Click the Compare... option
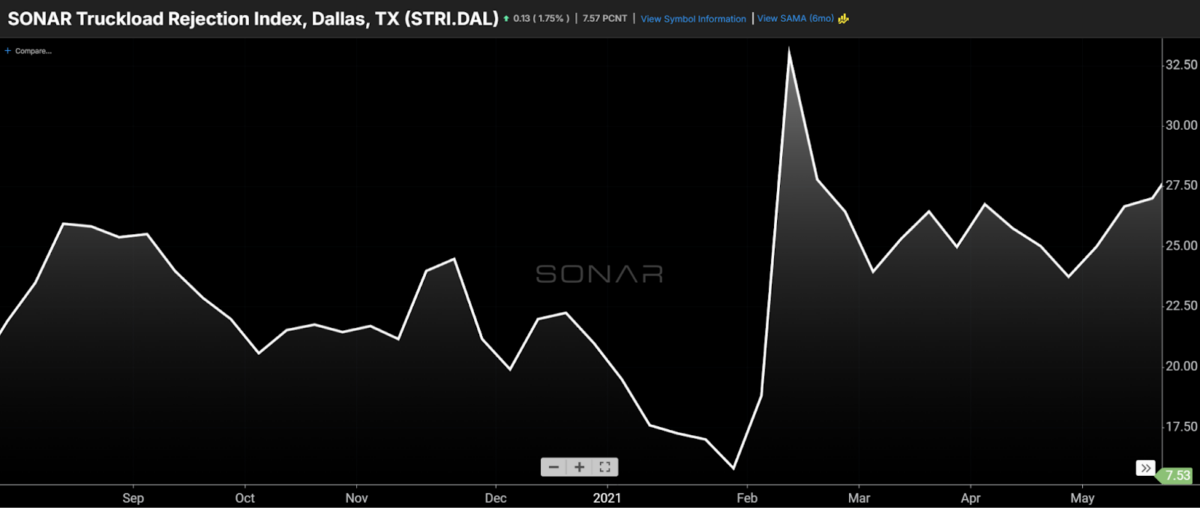Screen dimensions: 1200x508 [x=33, y=50]
